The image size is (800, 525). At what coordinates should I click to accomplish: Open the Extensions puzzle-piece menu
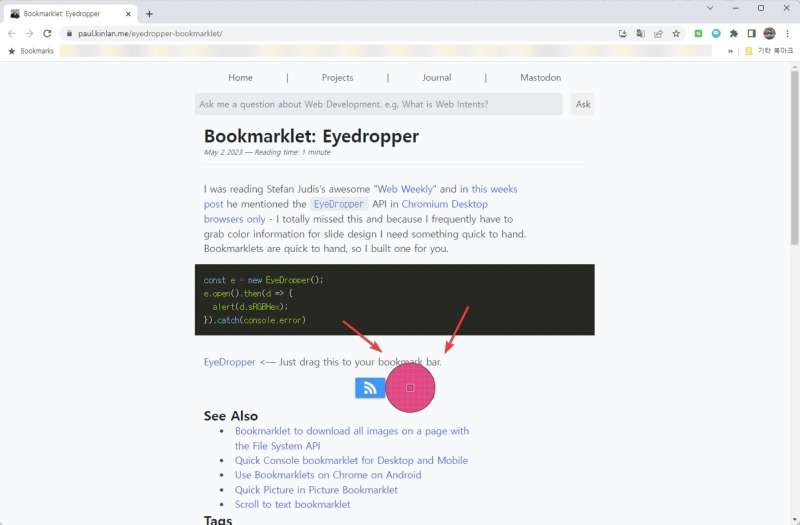(733, 33)
